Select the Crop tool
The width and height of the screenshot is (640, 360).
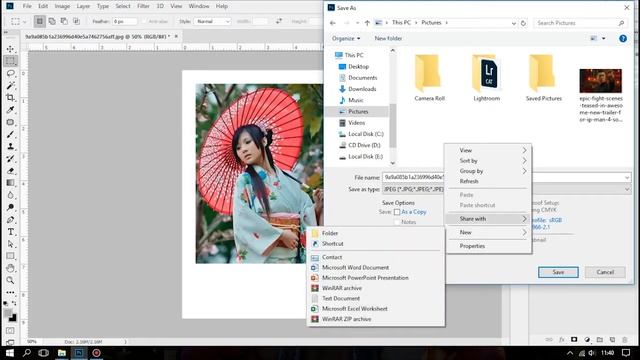click(11, 98)
